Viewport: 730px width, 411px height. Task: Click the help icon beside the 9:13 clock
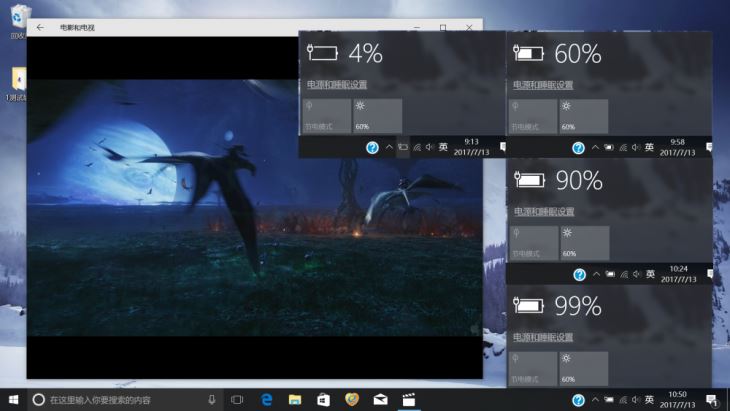[372, 148]
